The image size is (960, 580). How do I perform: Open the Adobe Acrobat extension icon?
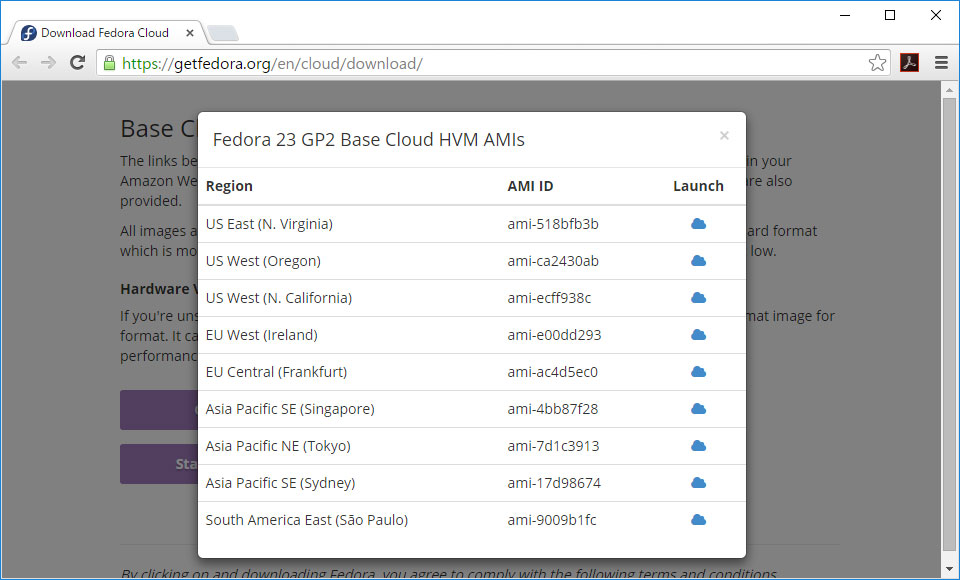coord(909,62)
